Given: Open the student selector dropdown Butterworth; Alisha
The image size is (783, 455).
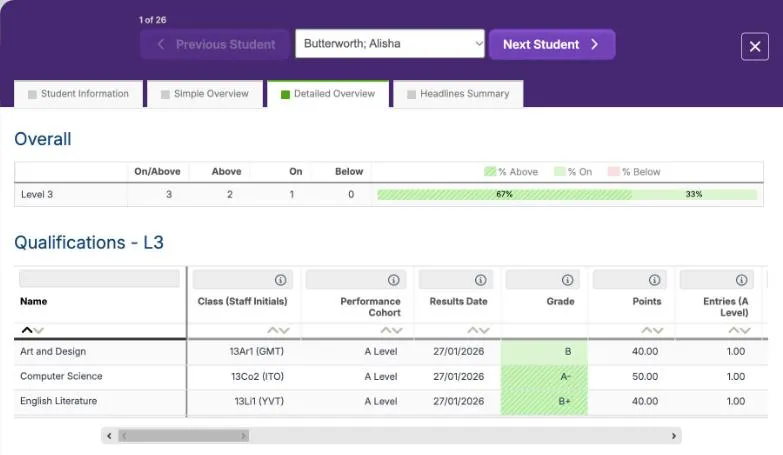Looking at the screenshot, I should click(390, 43).
